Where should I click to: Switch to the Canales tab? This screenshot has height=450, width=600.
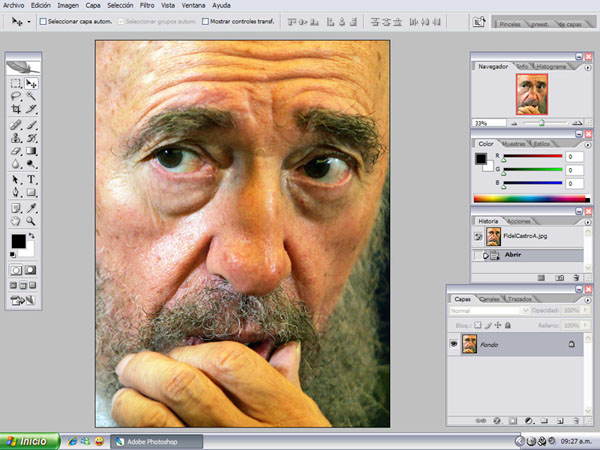tap(489, 298)
